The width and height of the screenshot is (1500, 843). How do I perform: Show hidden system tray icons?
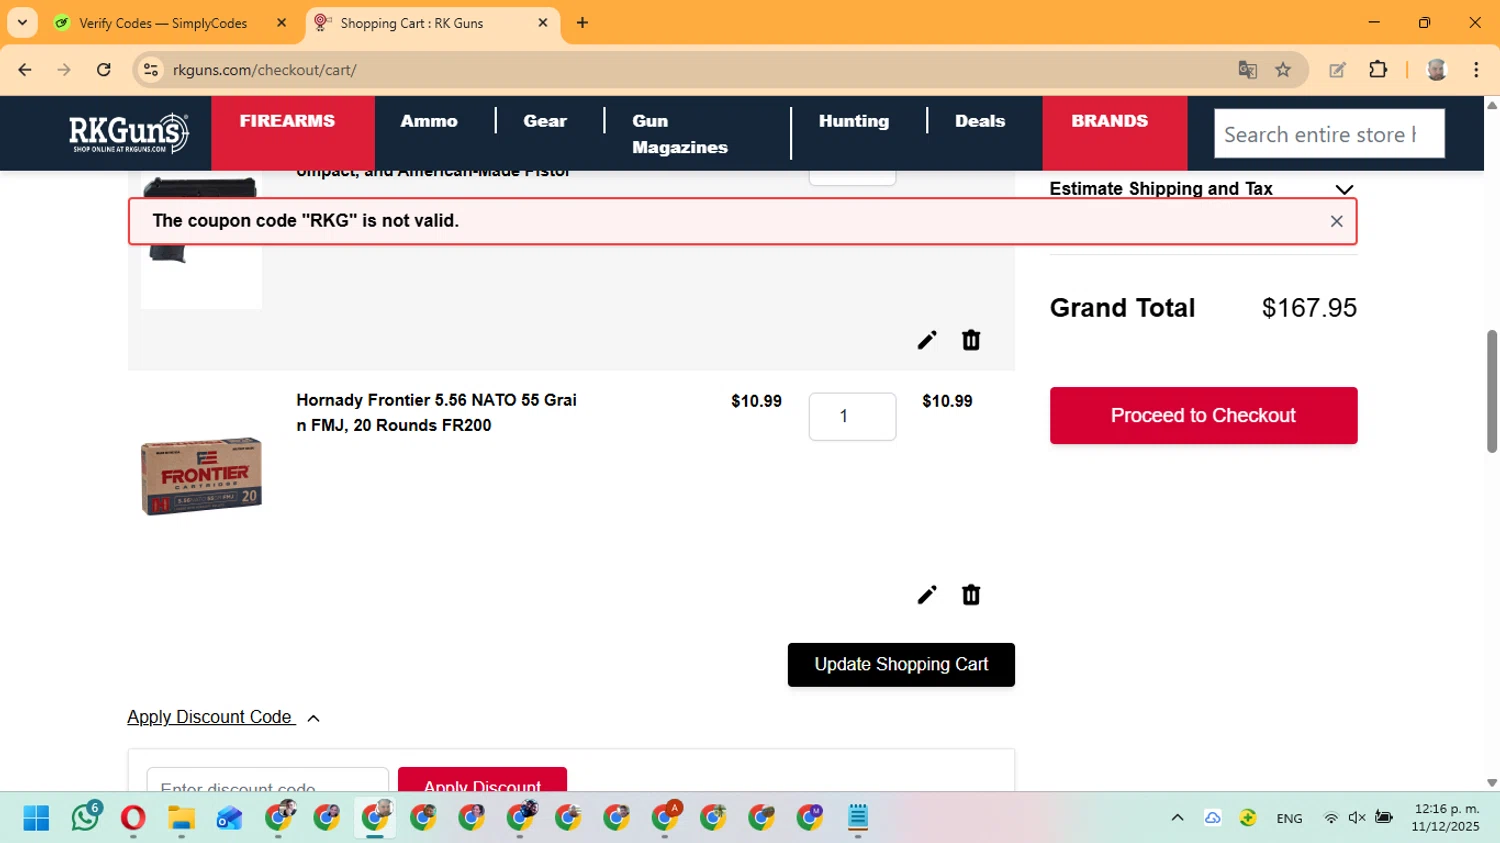[x=1177, y=818]
